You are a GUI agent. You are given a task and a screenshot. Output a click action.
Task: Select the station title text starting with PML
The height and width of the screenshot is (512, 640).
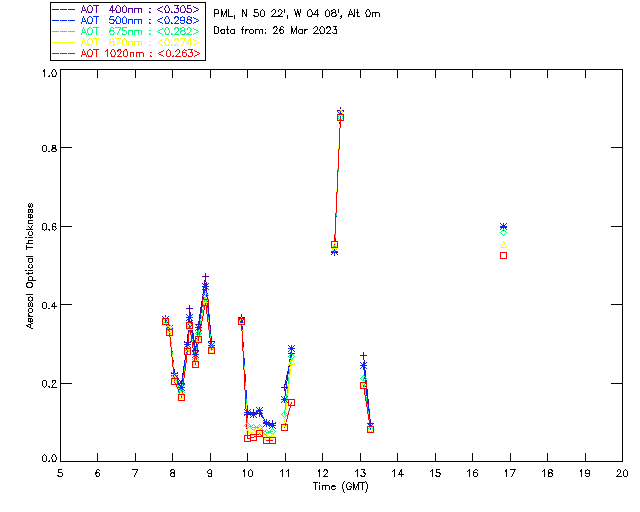tap(297, 14)
